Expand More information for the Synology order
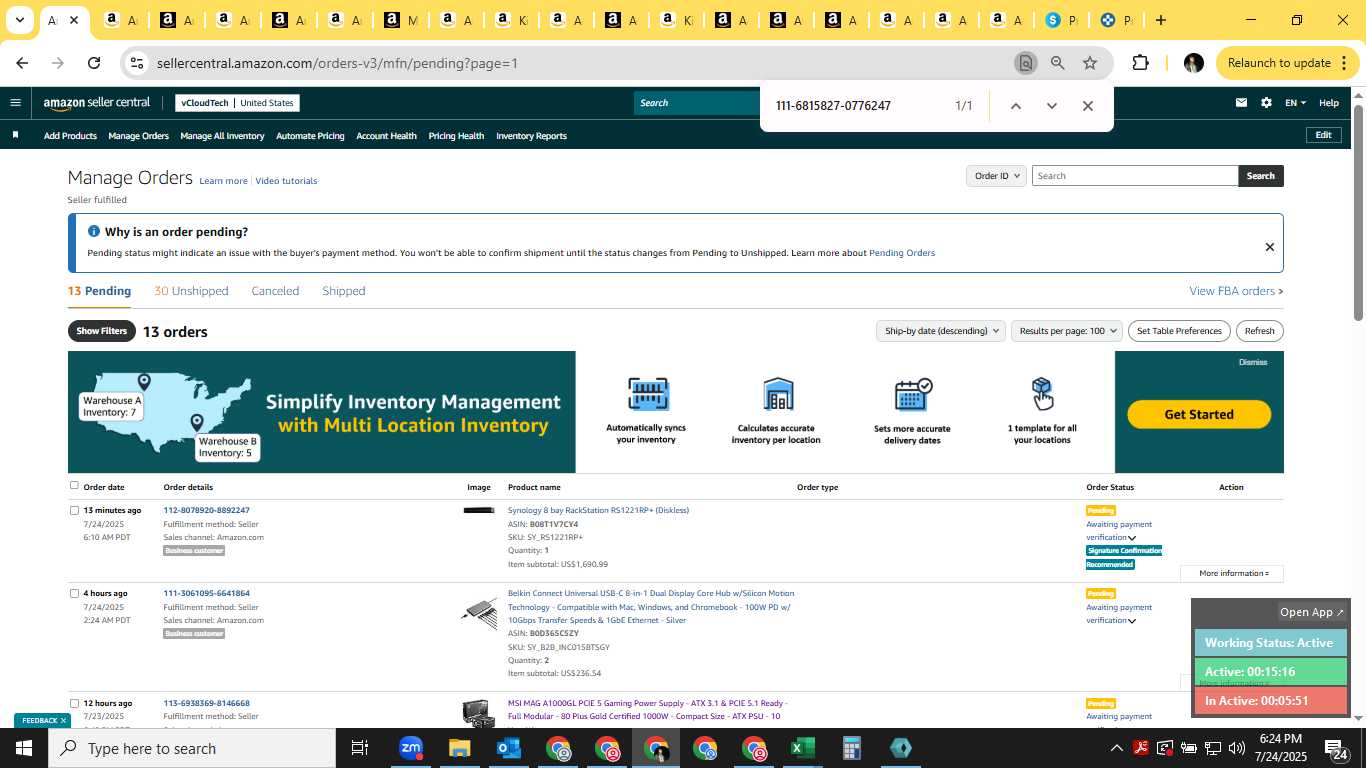The image size is (1366, 768). coord(1233,573)
